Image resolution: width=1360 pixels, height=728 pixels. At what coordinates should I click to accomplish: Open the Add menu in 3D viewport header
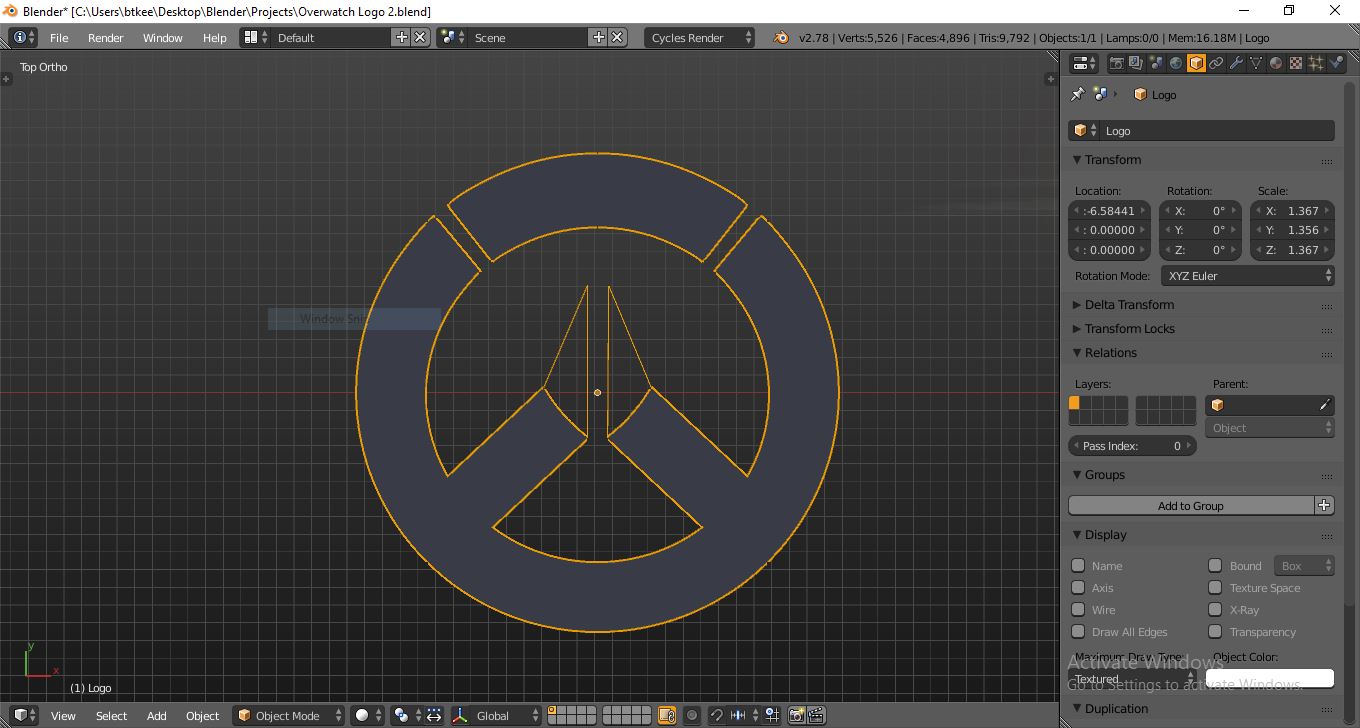pos(157,715)
